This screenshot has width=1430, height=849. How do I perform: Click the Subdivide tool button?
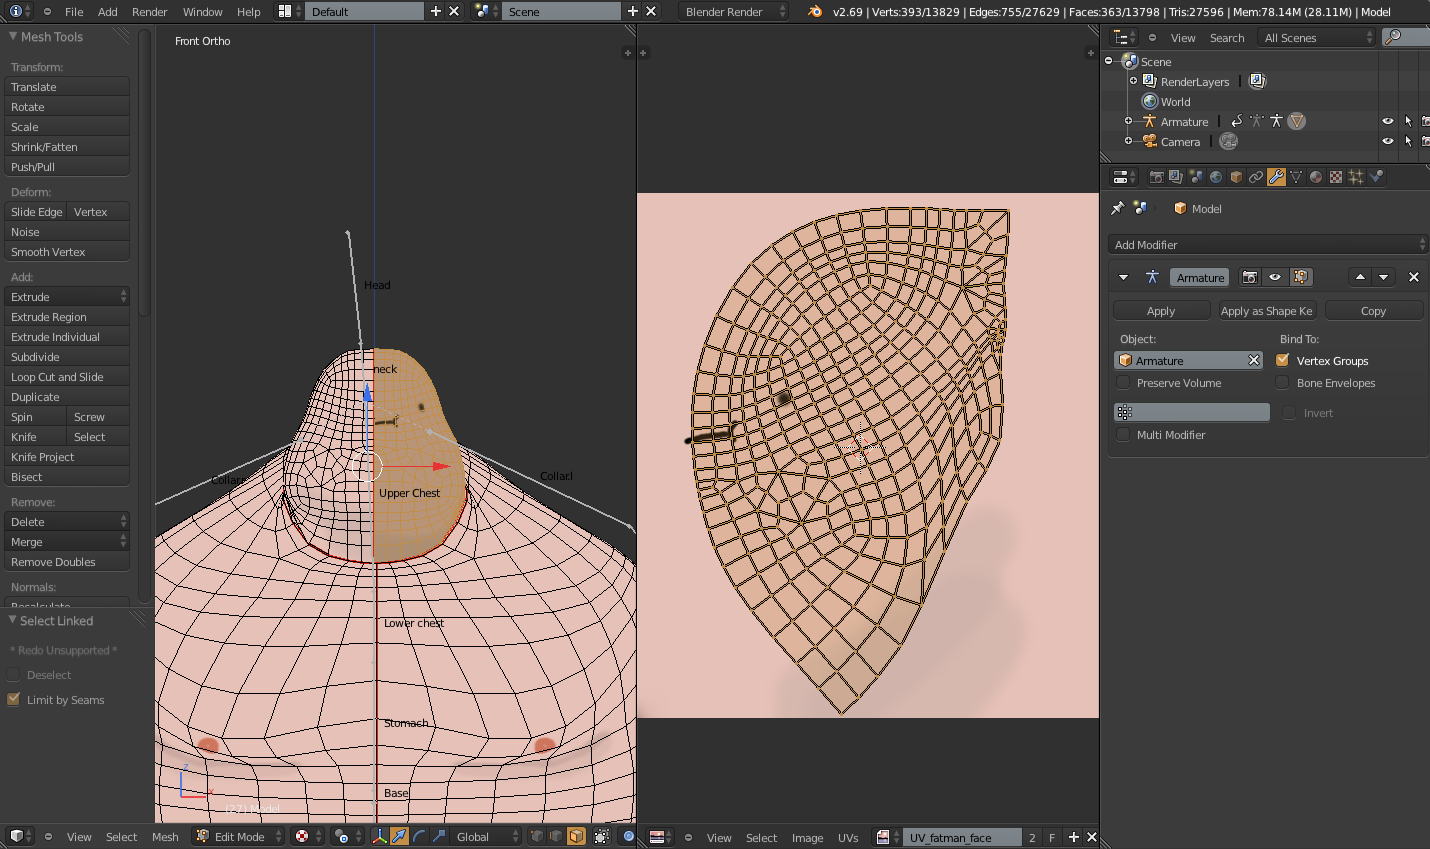pos(66,356)
